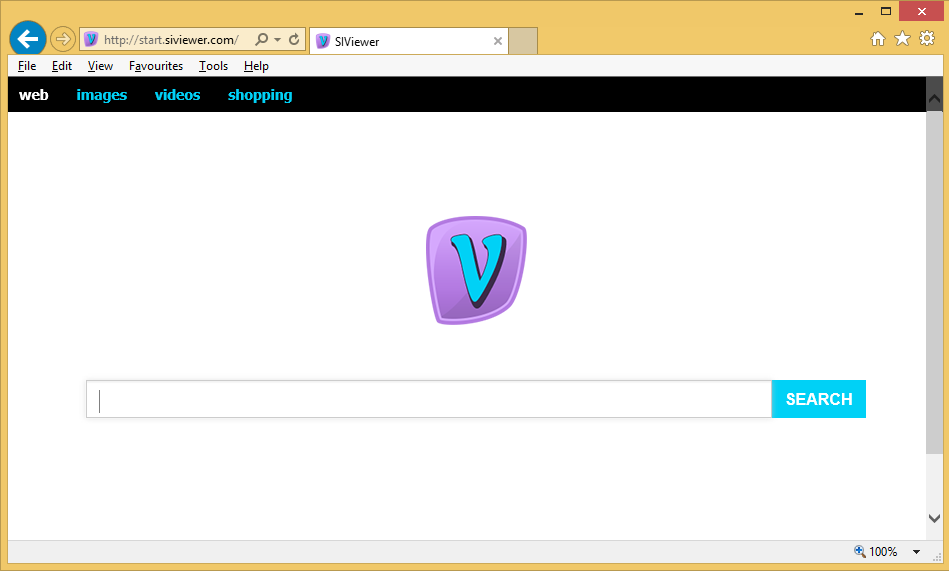Open the zoom level dropdown arrow
The height and width of the screenshot is (571, 949).
point(916,552)
